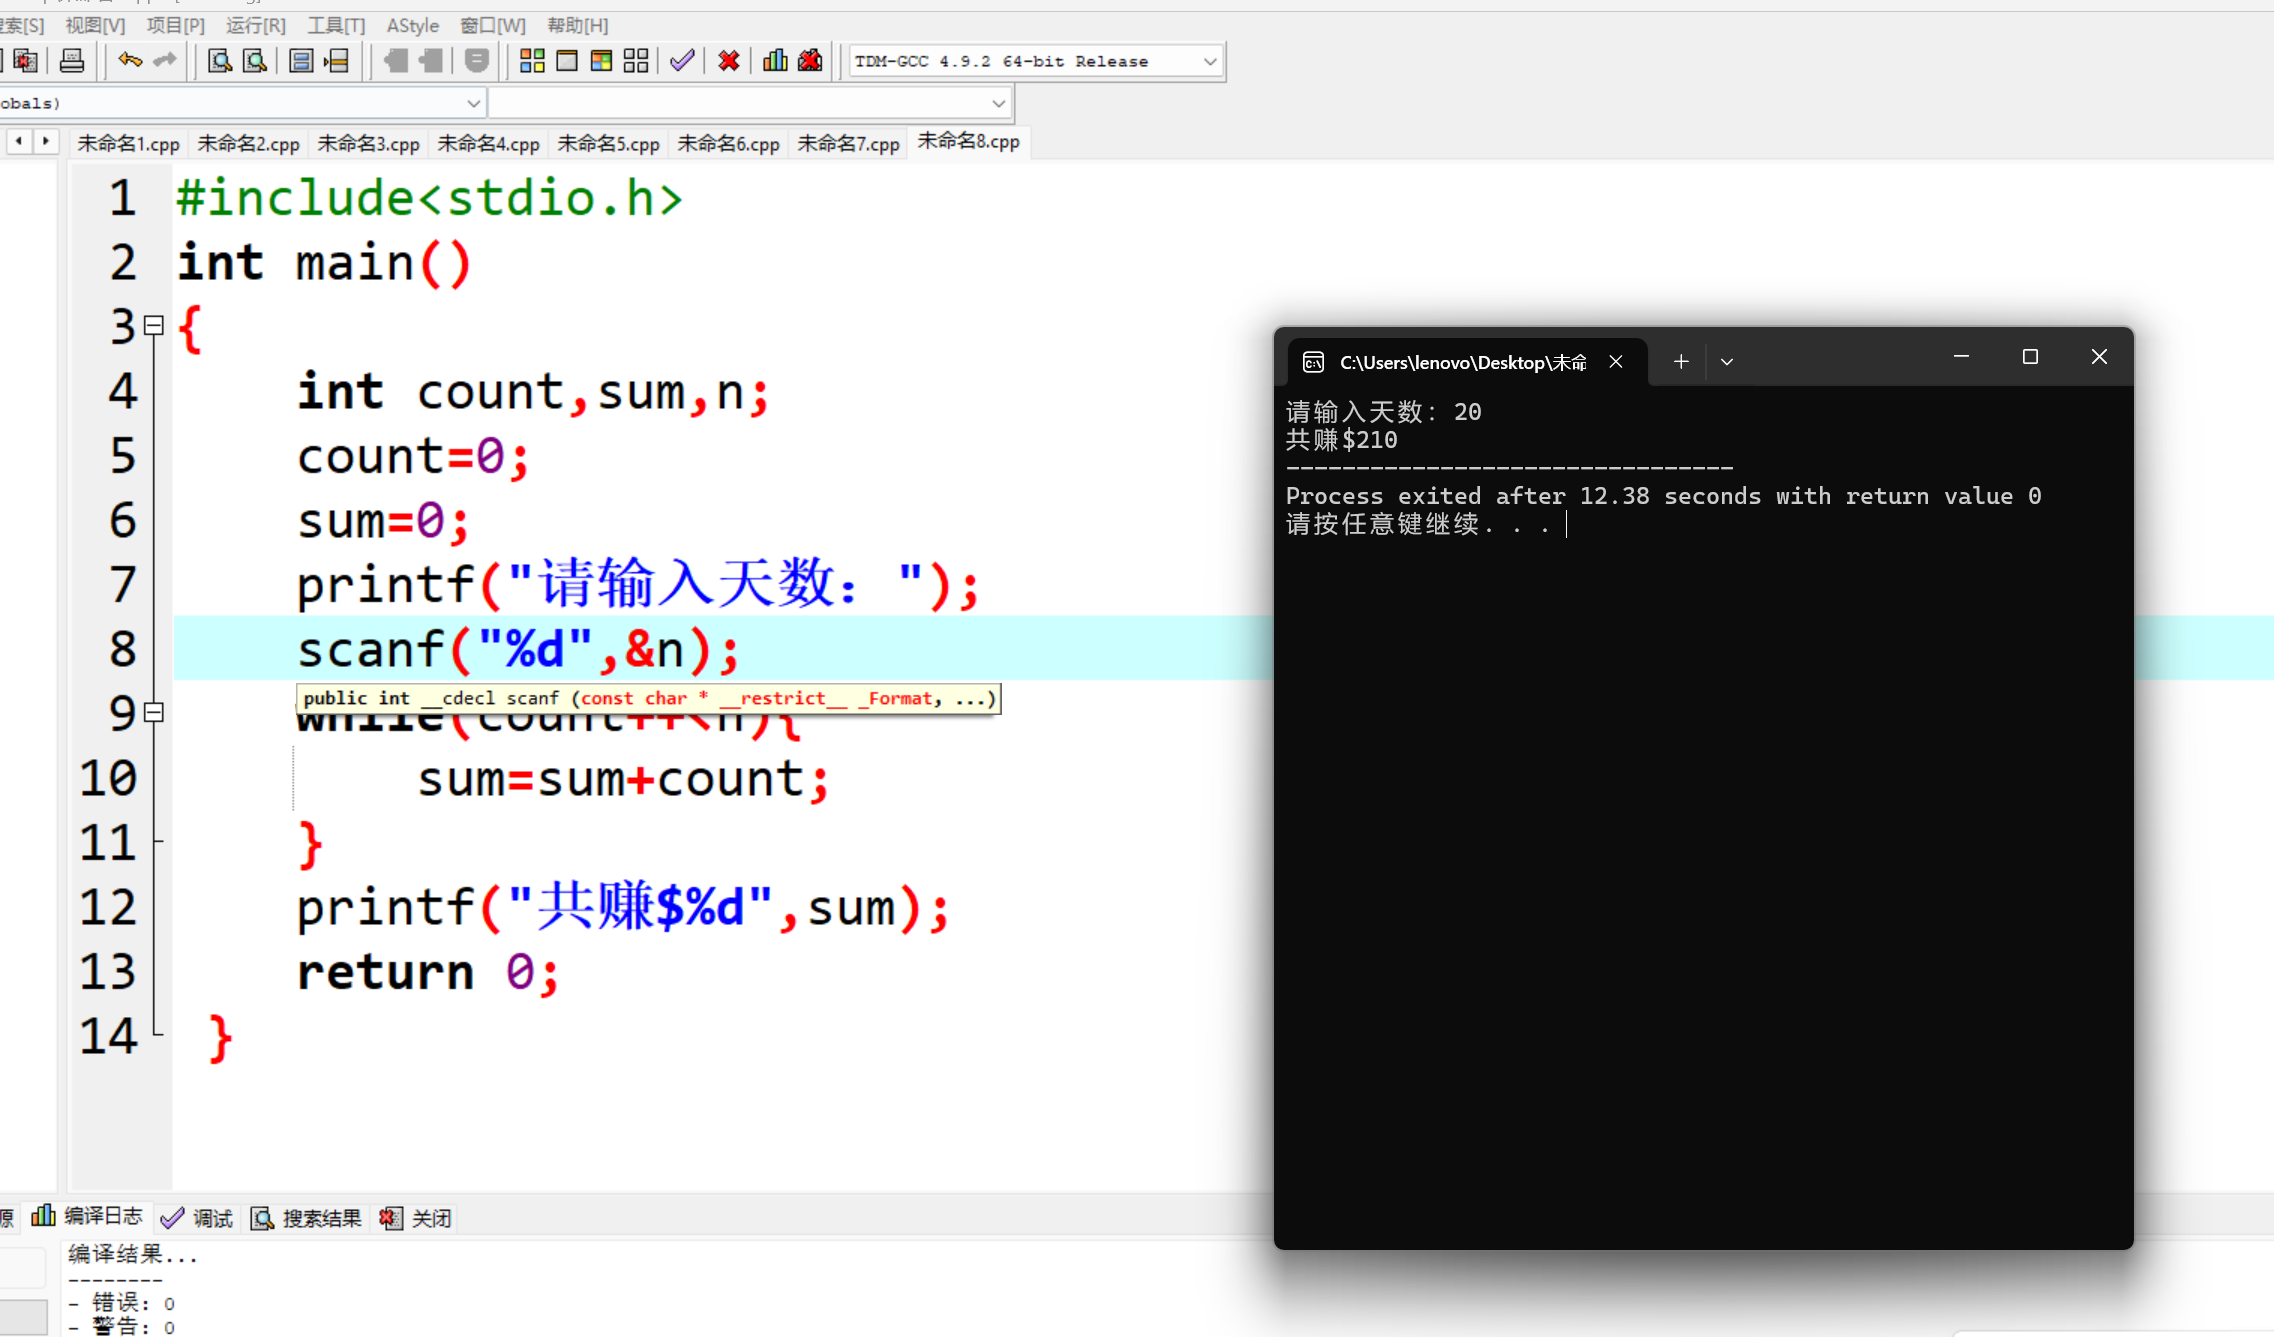Open the TDM-GCC compiler selection dropdown
The height and width of the screenshot is (1337, 2274).
[x=1209, y=61]
